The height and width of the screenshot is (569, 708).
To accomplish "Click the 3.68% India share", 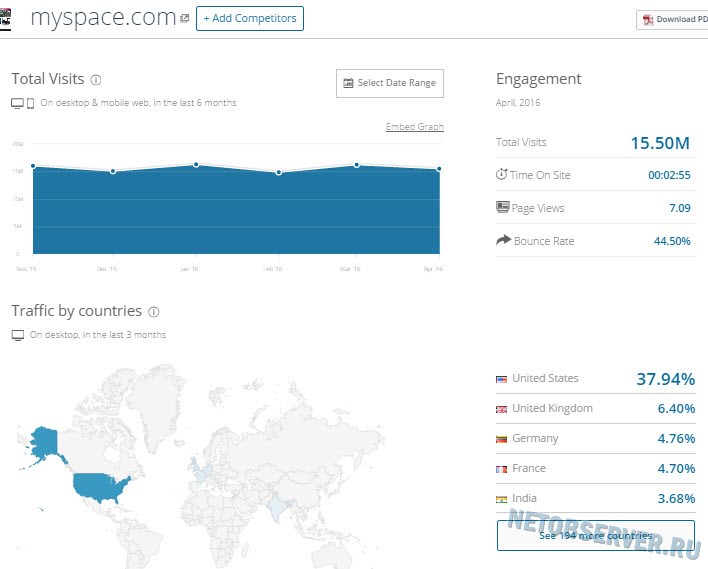I will [x=676, y=499].
